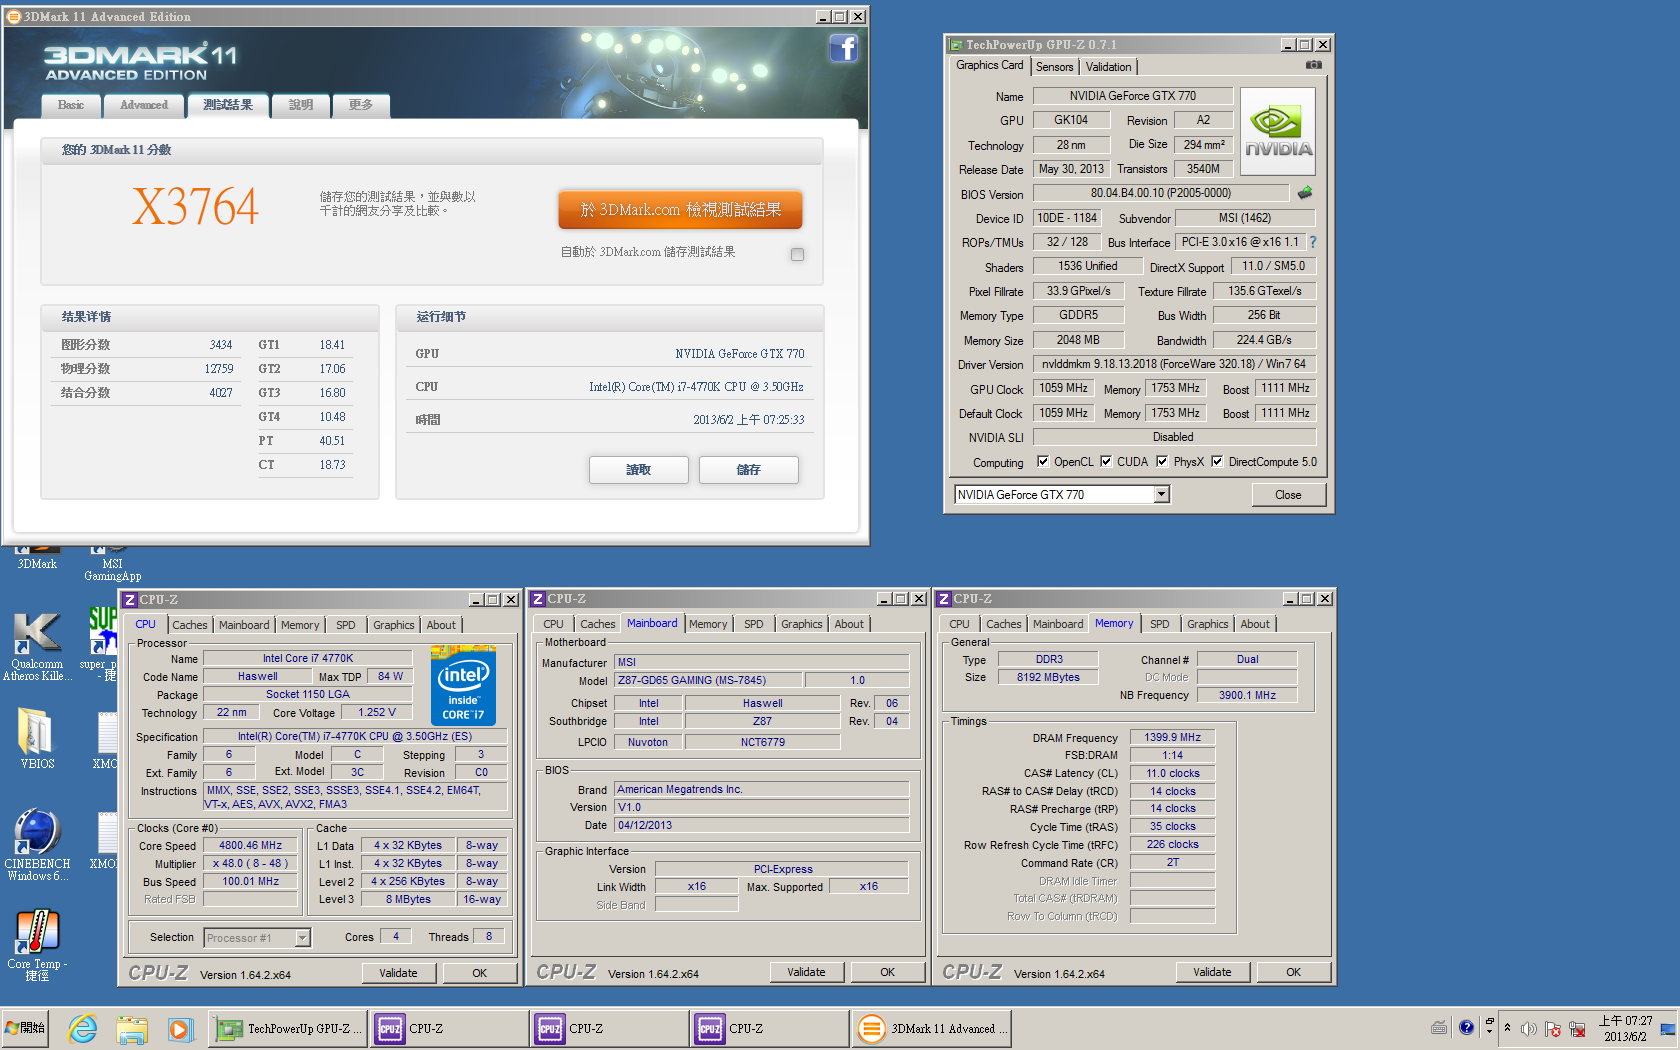The width and height of the screenshot is (1680, 1050).
Task: Click the action center flag tray icon
Action: coord(1552,1029)
